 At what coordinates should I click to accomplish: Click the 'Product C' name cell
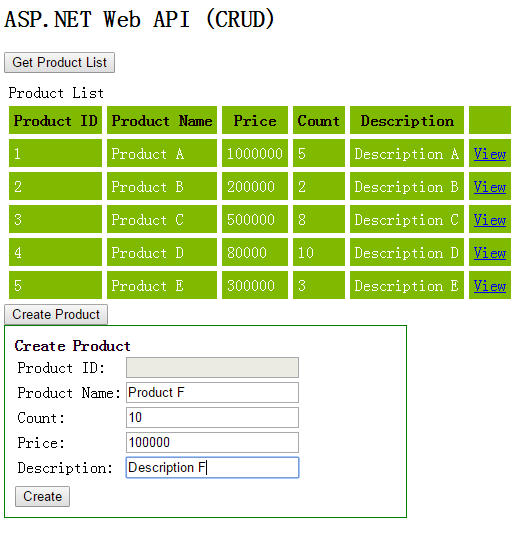pyautogui.click(x=162, y=219)
